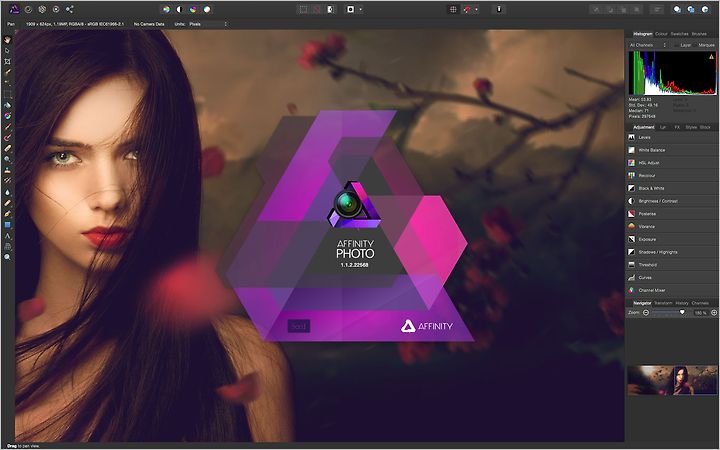Add a Threshold adjustment

672,265
